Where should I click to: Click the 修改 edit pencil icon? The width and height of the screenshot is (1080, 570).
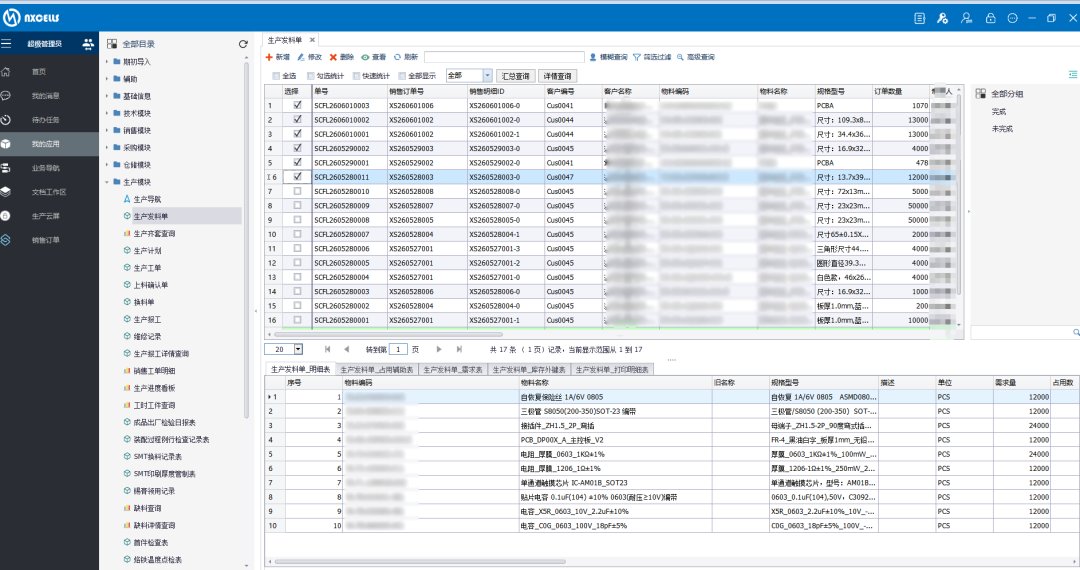coord(301,57)
